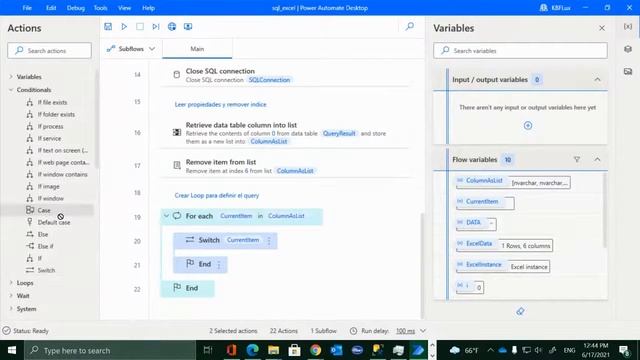Viewport: 640px width, 360px height.
Task: Select the 'If folder exists' action
Action: tap(56, 115)
